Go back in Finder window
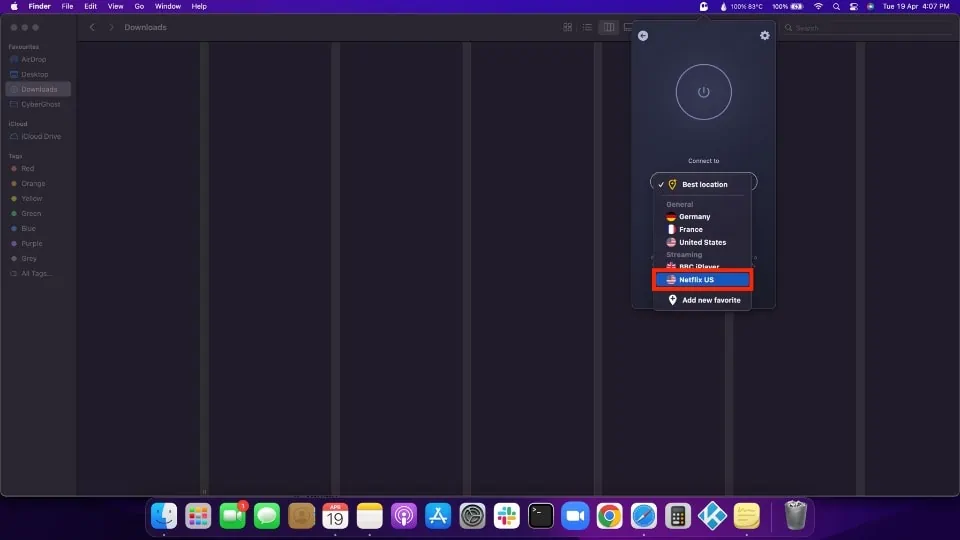Screen dimensions: 960x540 [x=92, y=28]
